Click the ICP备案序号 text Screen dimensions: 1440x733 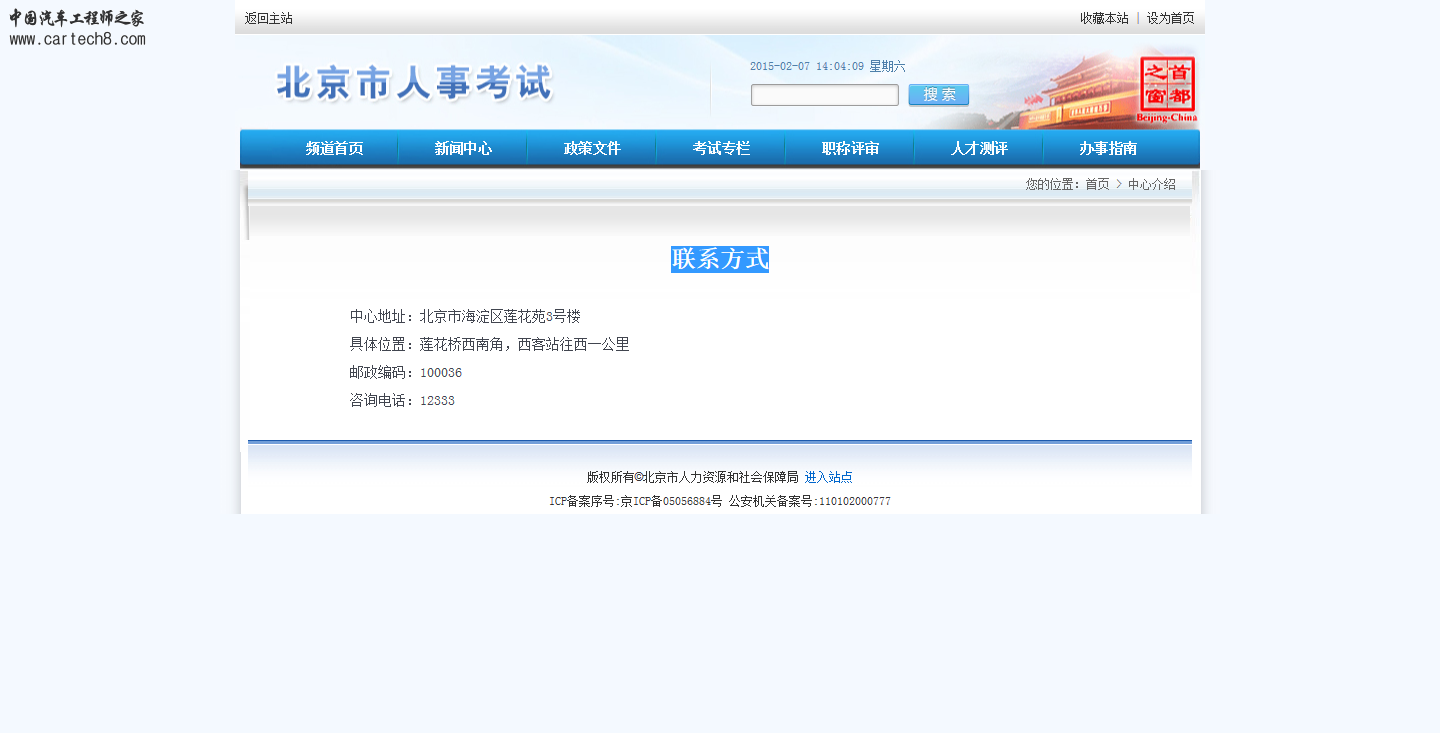tap(635, 501)
